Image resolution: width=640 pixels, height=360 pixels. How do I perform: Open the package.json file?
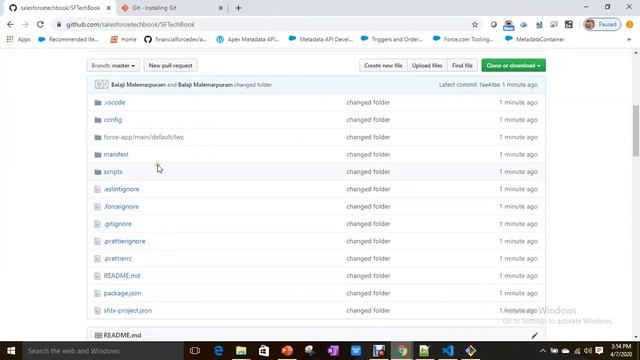click(x=122, y=293)
